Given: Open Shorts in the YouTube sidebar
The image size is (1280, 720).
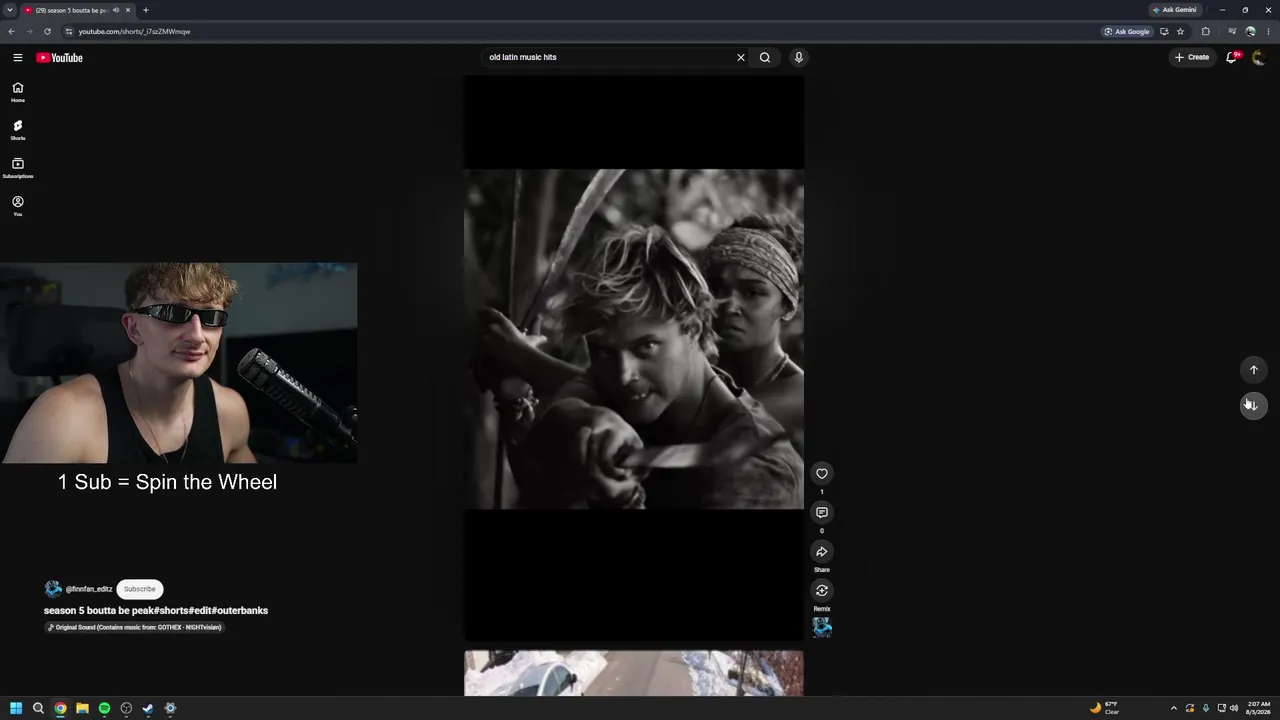Looking at the screenshot, I should coord(18,130).
